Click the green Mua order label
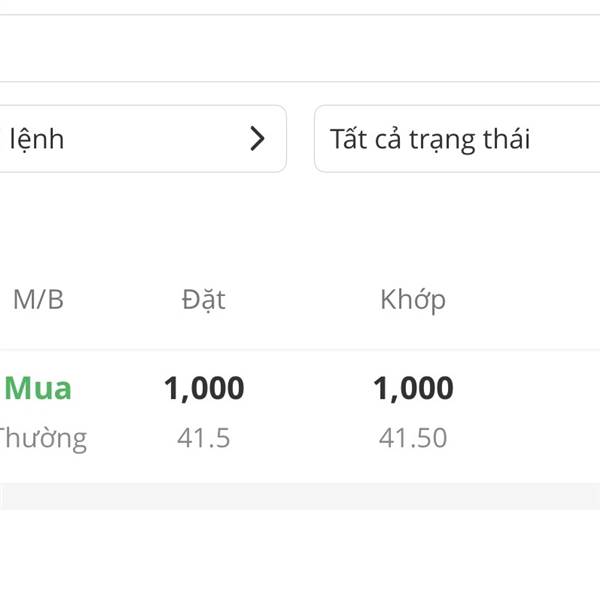This screenshot has height=600, width=600. tap(38, 388)
